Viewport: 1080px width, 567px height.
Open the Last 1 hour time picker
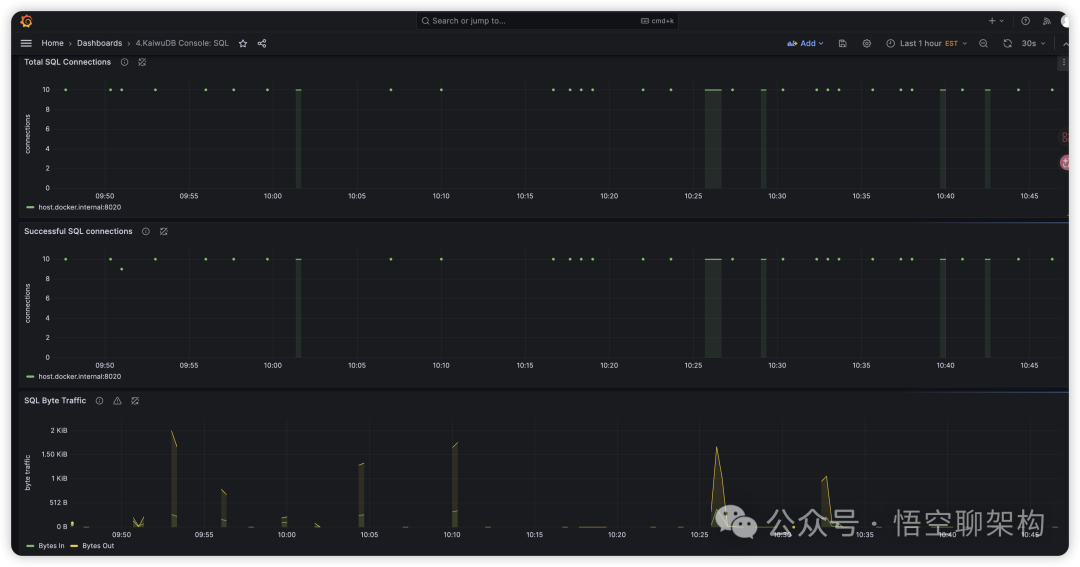tap(926, 44)
